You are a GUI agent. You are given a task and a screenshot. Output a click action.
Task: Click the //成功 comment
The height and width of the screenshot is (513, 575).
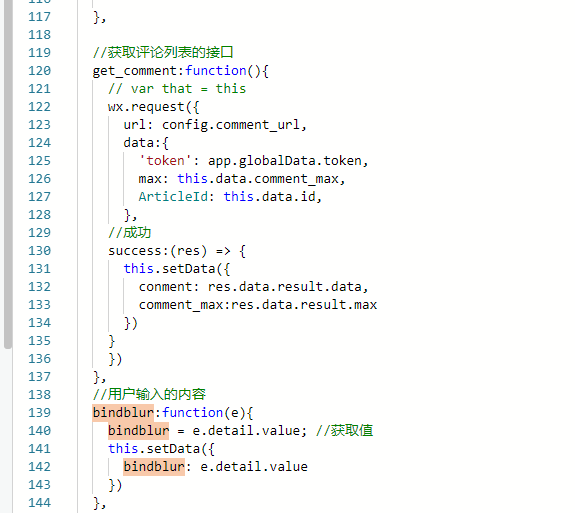click(129, 232)
